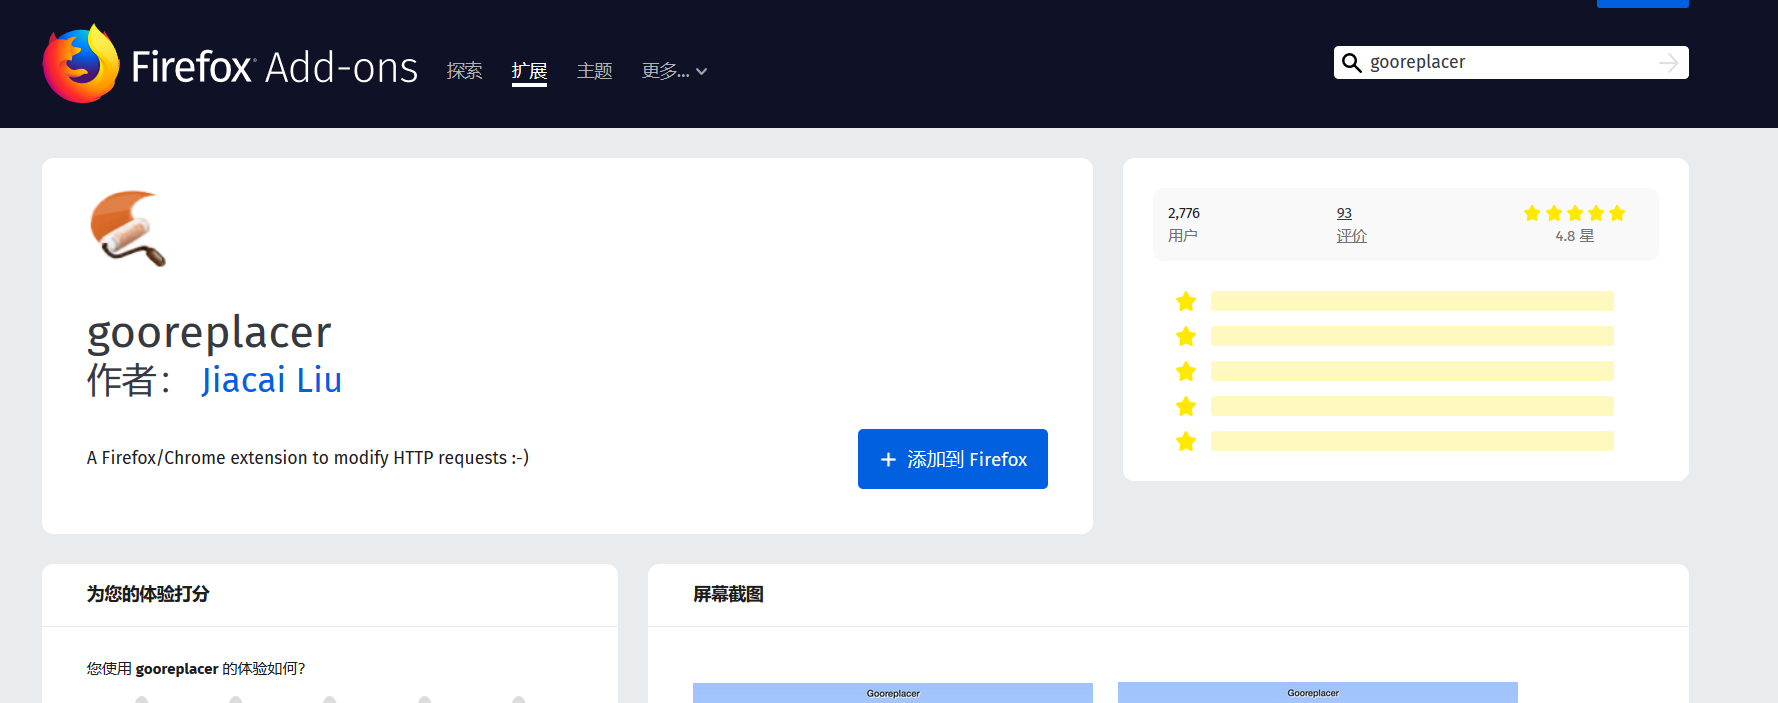Open the first Gooreplacer screenshot thumbnail
The height and width of the screenshot is (703, 1778).
coord(892,693)
